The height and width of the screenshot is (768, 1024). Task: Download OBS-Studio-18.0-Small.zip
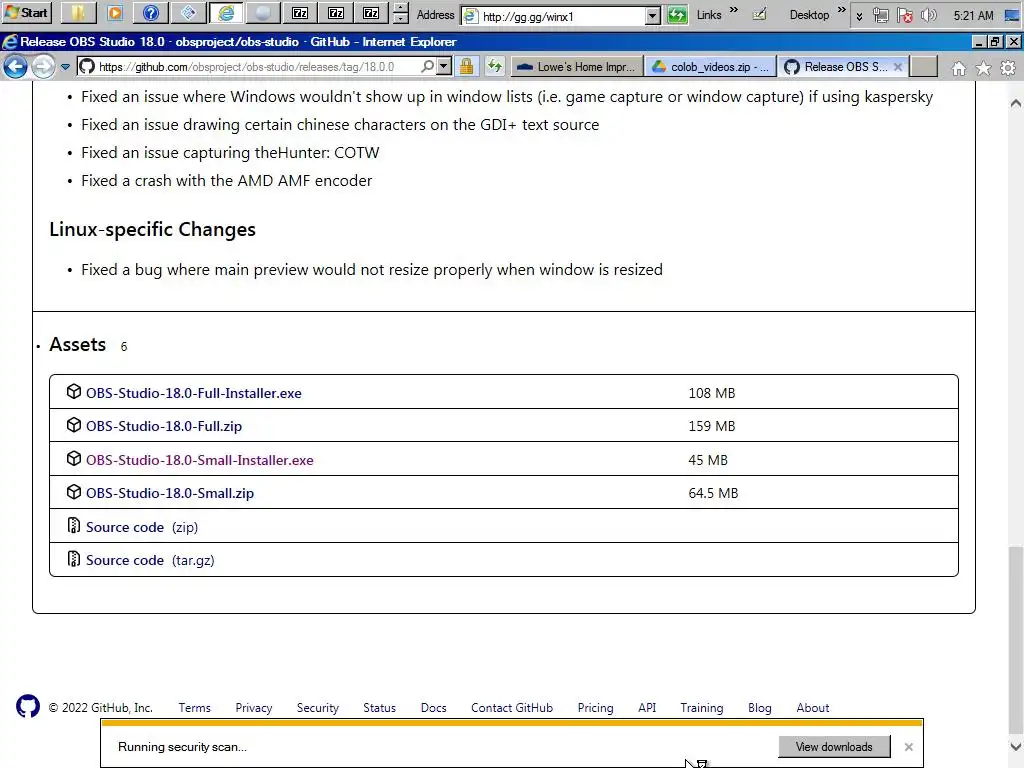tap(170, 493)
